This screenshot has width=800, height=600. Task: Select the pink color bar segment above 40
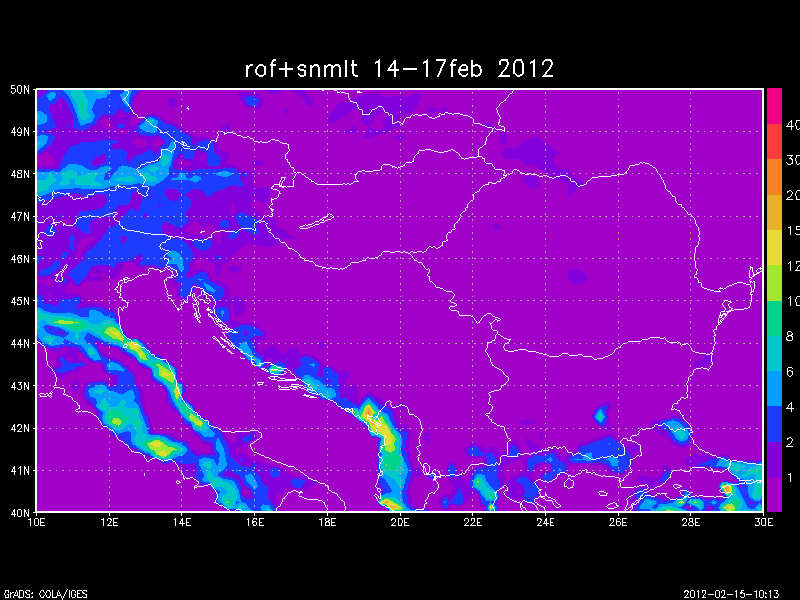[x=774, y=106]
